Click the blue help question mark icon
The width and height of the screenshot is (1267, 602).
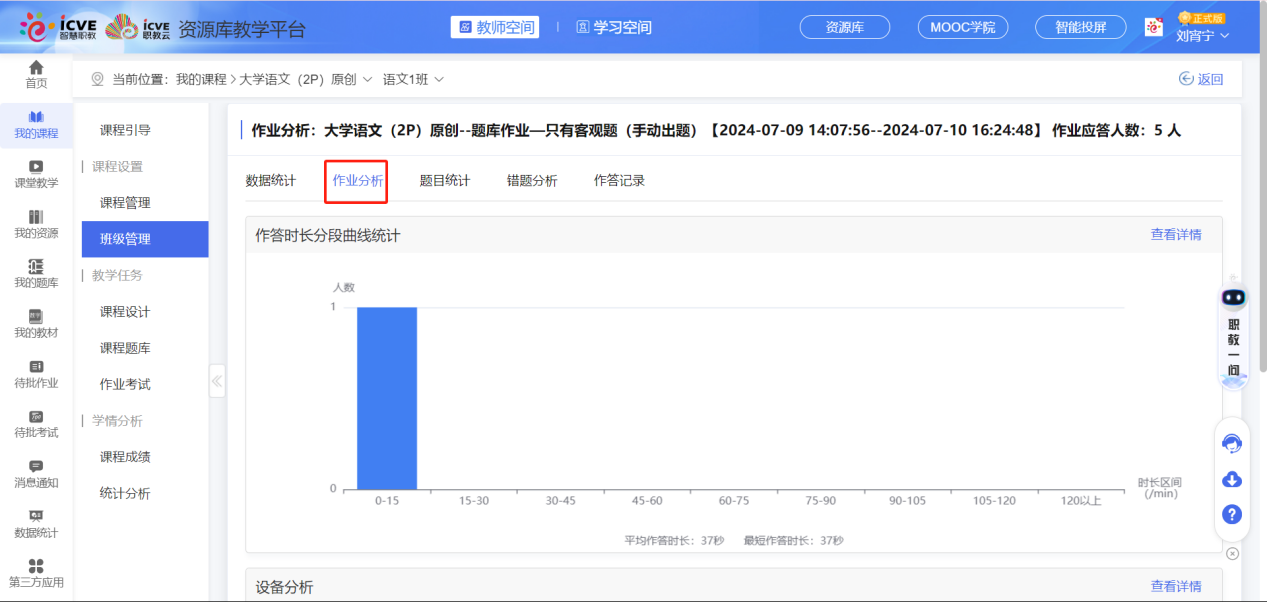1232,514
